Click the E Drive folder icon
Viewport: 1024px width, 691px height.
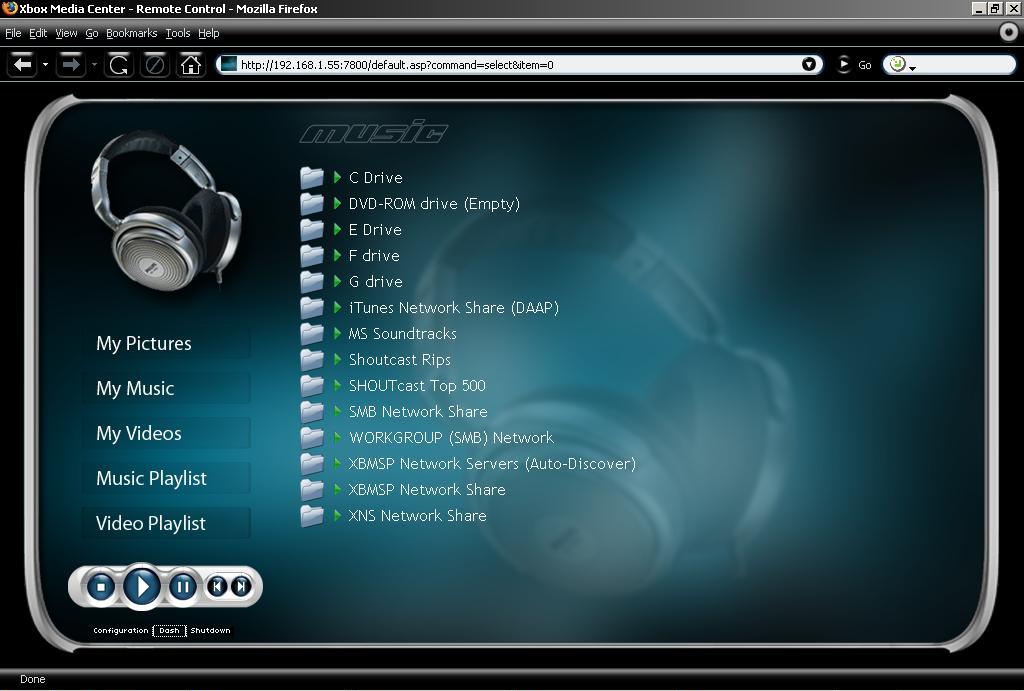coord(312,229)
